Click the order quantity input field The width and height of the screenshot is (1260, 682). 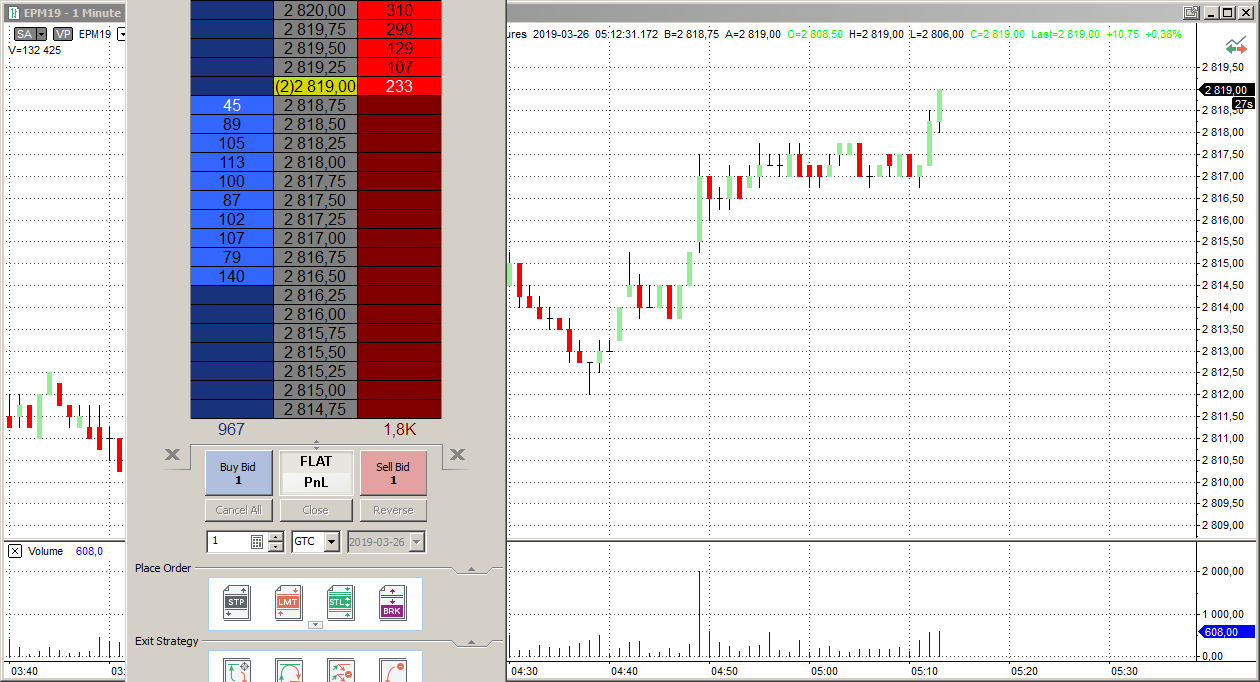[x=228, y=542]
